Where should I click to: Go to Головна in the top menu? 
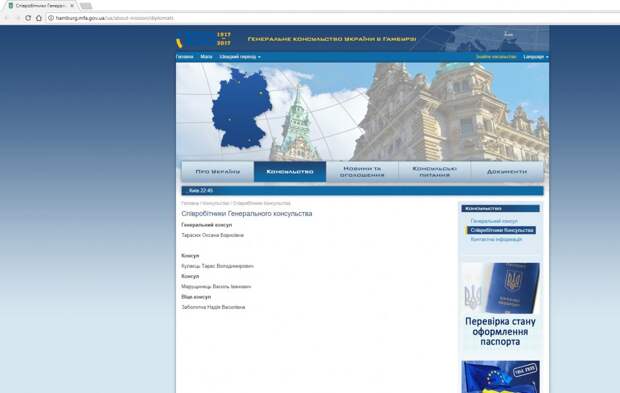185,57
